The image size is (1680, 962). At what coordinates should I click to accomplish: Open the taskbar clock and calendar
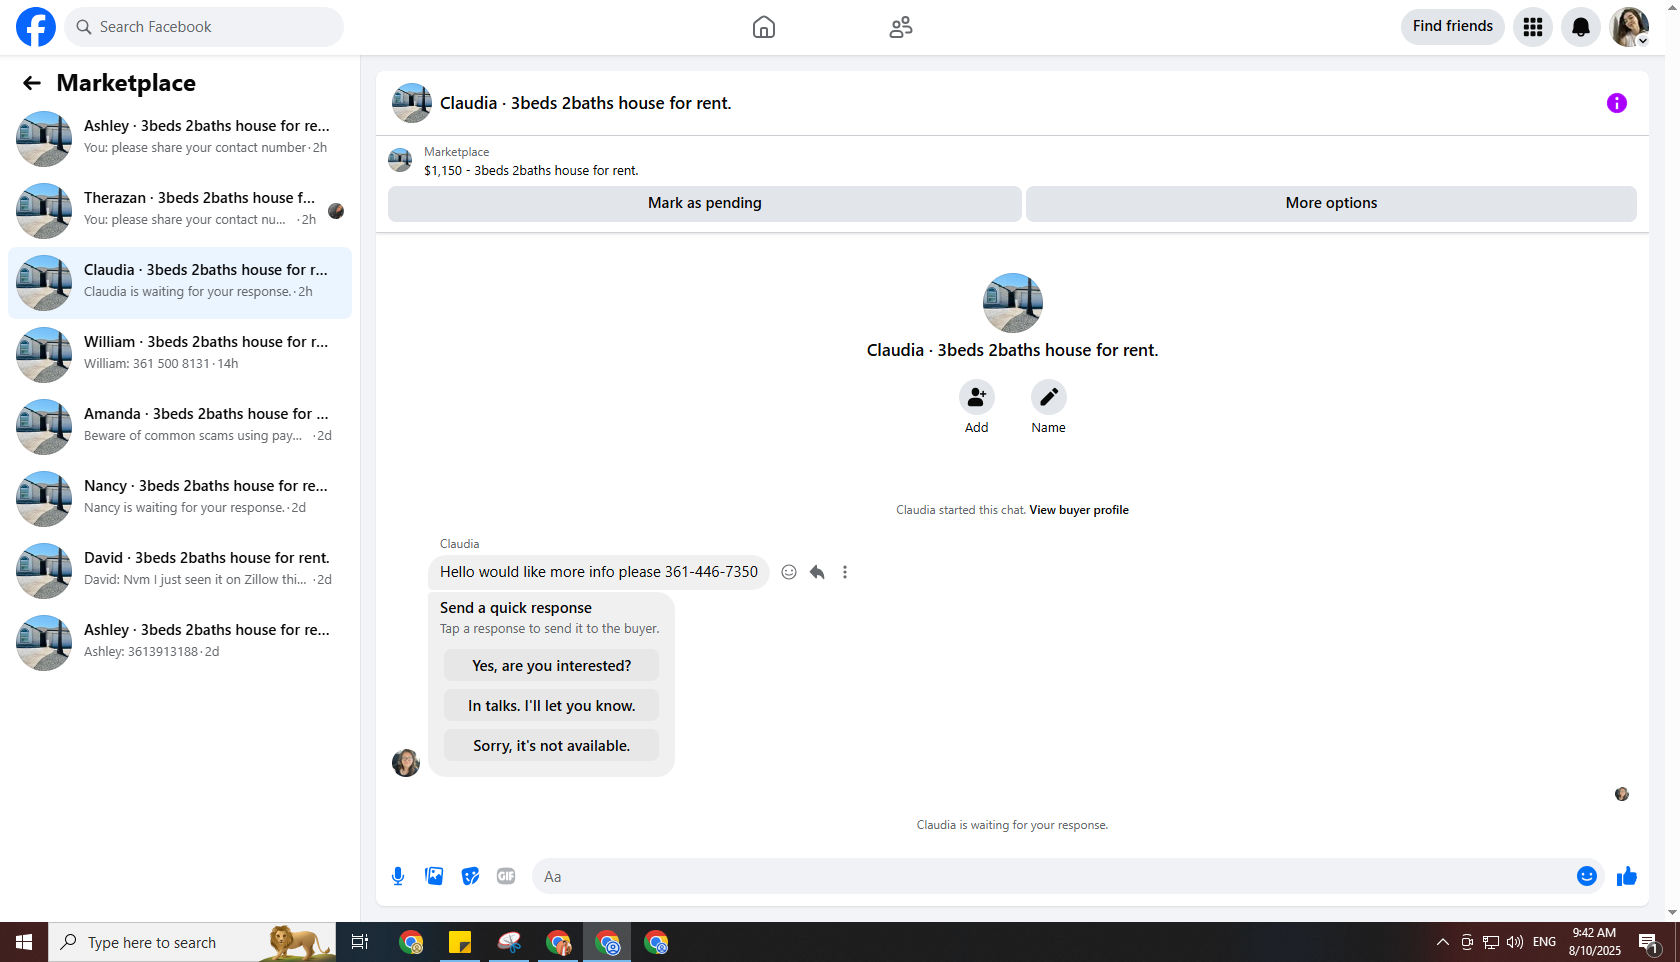click(x=1595, y=942)
